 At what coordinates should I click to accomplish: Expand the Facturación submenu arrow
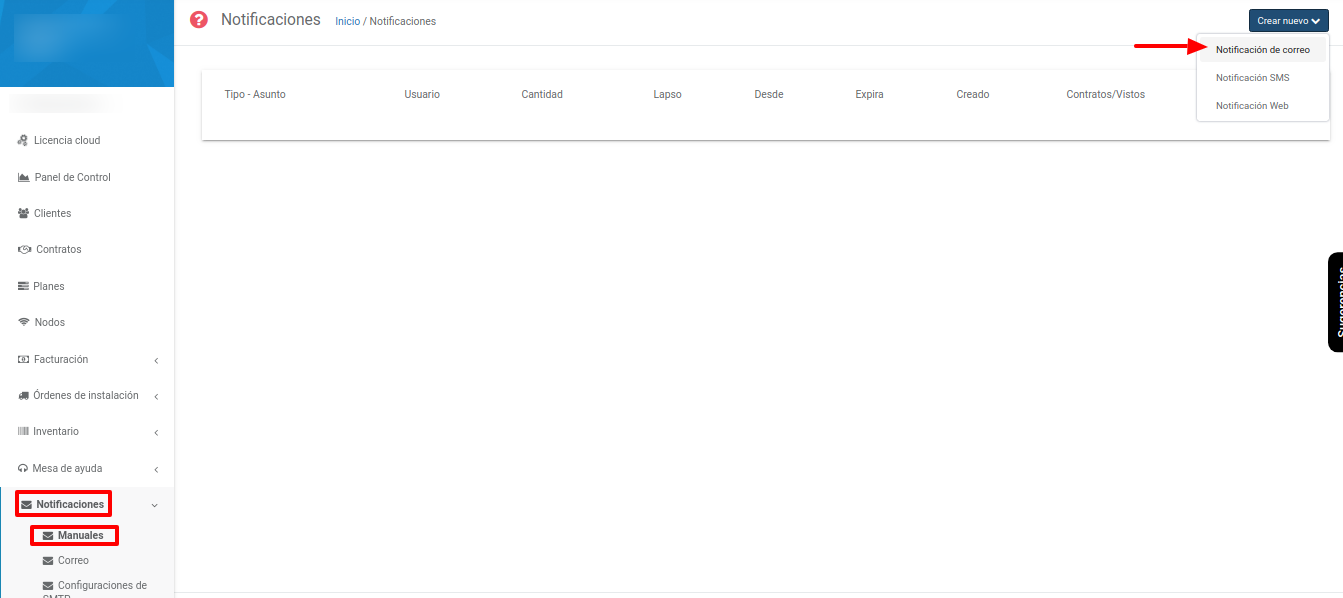tap(156, 360)
